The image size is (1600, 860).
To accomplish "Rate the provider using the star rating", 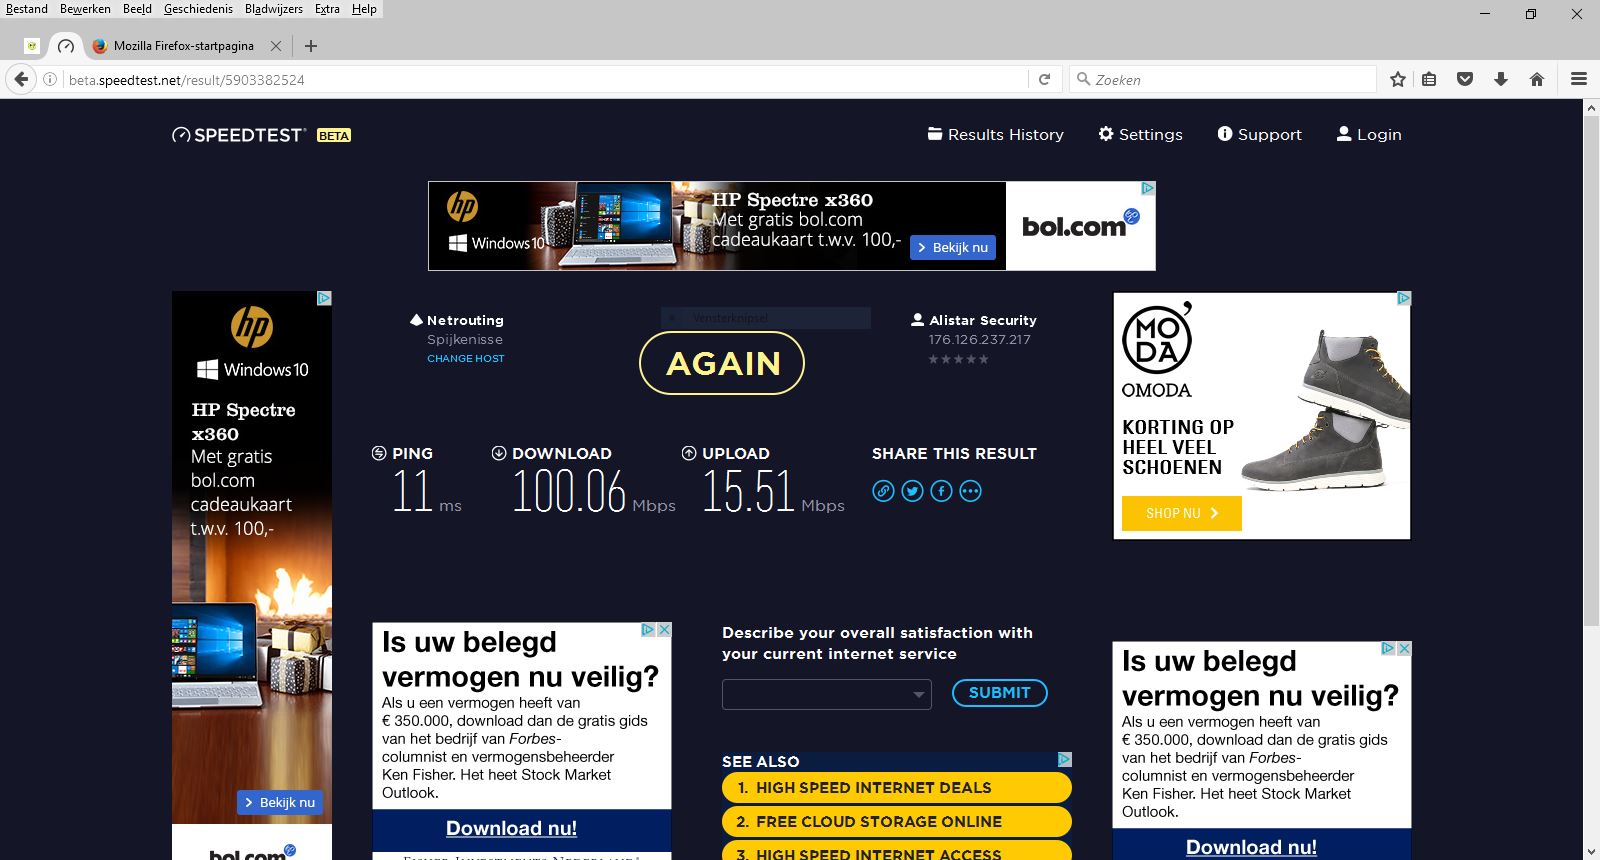I will tap(958, 359).
